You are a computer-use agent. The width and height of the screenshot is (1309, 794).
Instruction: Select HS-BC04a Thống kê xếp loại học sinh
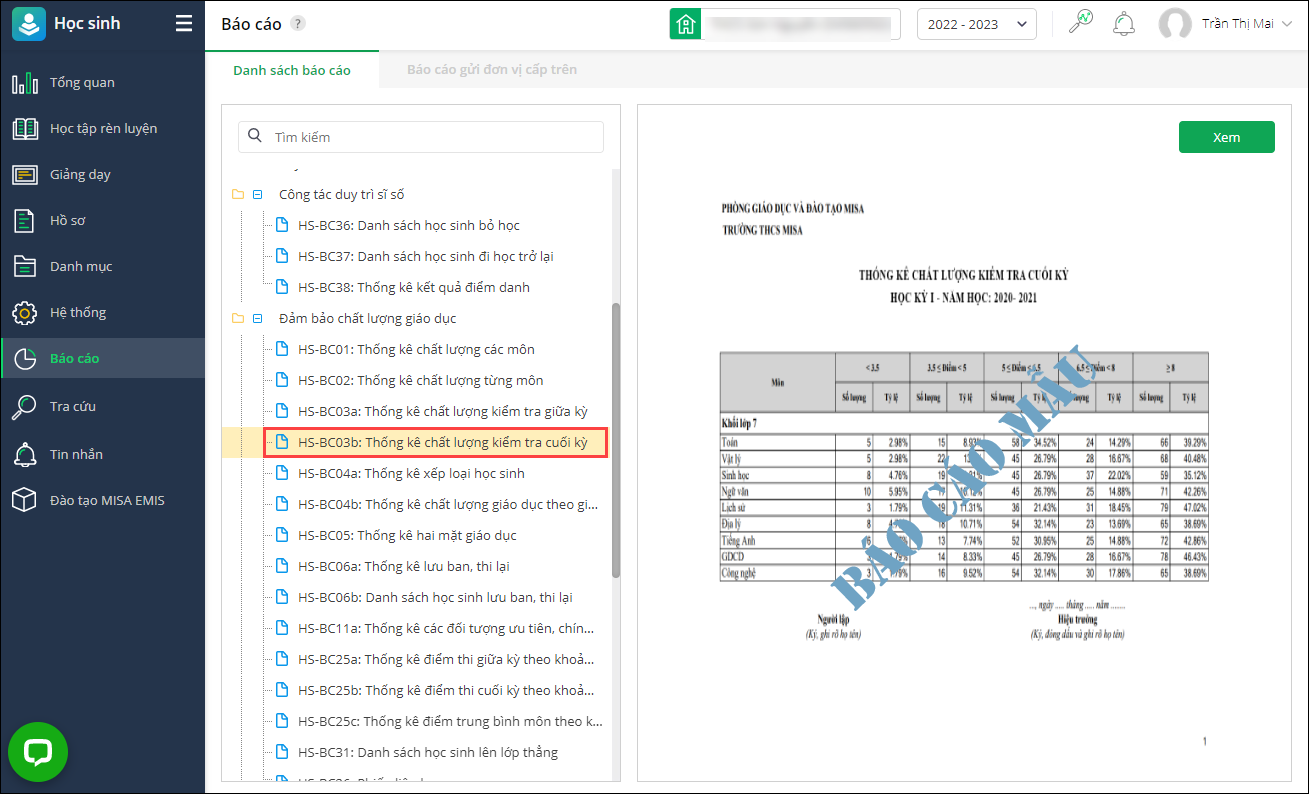point(411,473)
